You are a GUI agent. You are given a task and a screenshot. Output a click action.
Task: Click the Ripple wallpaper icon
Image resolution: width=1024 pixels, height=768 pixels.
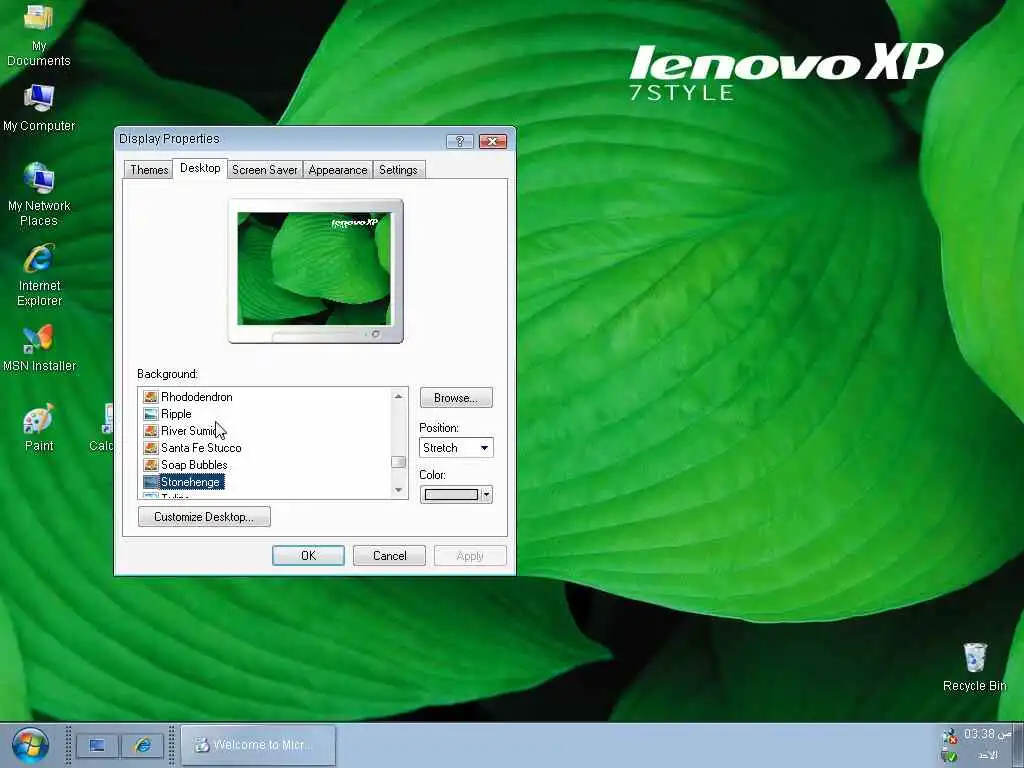click(x=151, y=414)
